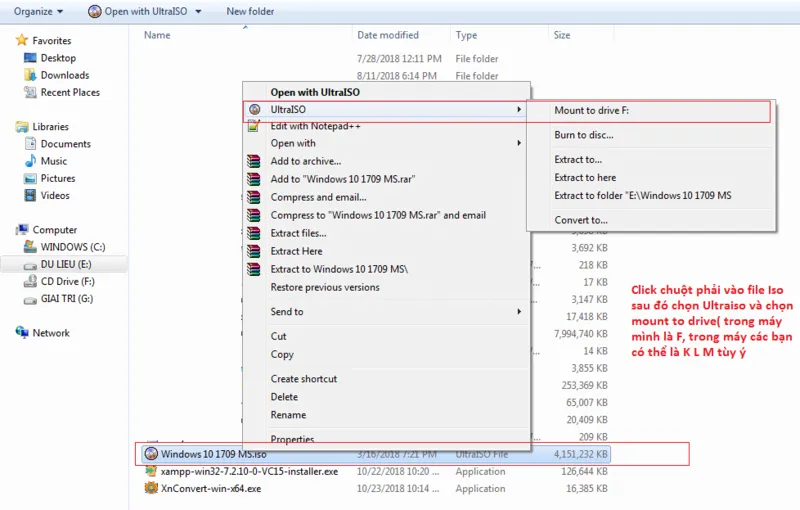Select Mount to drive F: option
This screenshot has width=800, height=510.
(591, 110)
